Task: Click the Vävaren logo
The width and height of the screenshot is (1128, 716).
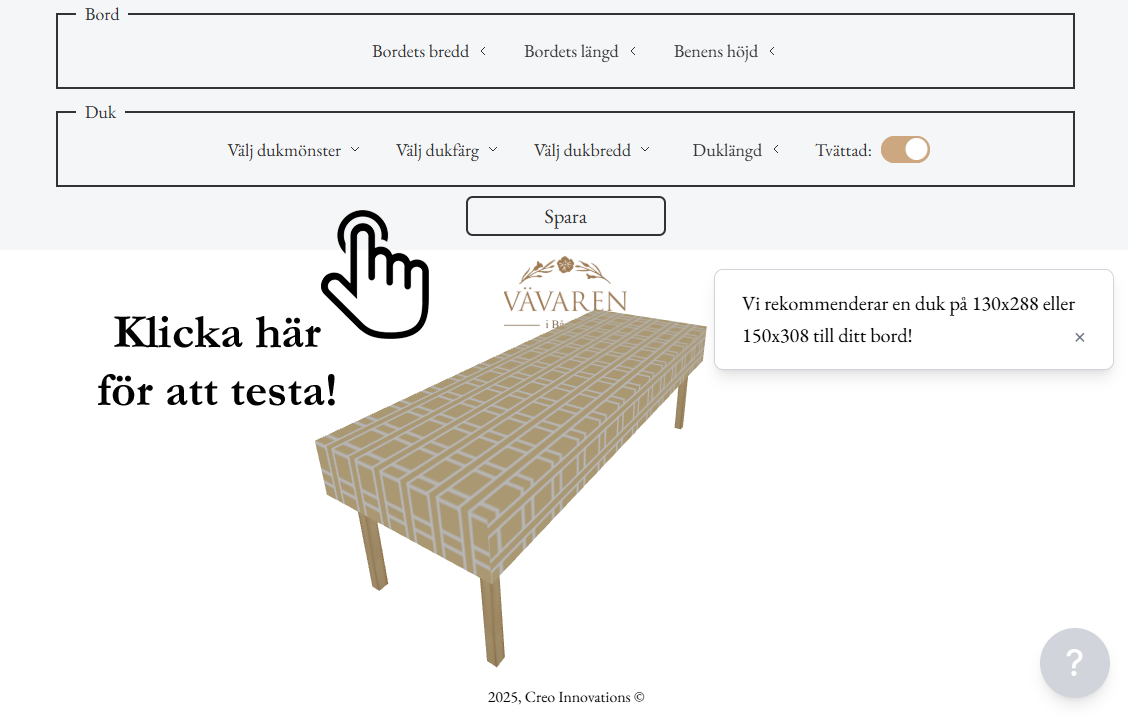Action: point(565,291)
